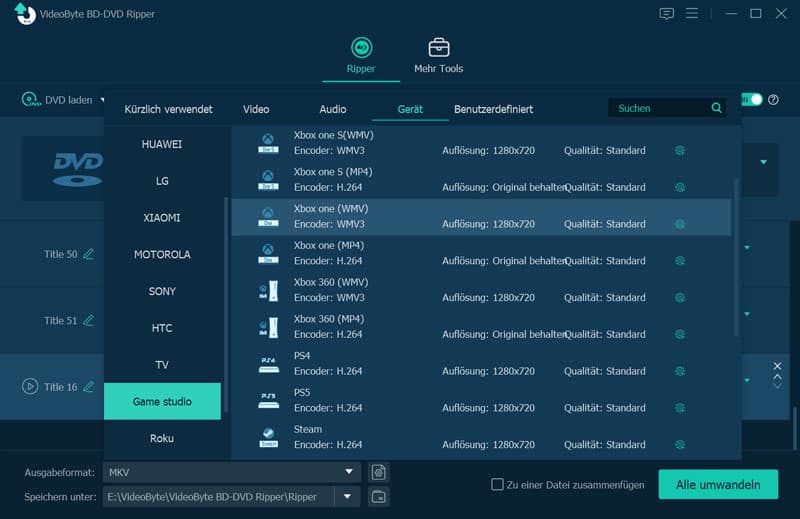Expand format dropdown for Title 51
The width and height of the screenshot is (800, 519).
point(747,314)
